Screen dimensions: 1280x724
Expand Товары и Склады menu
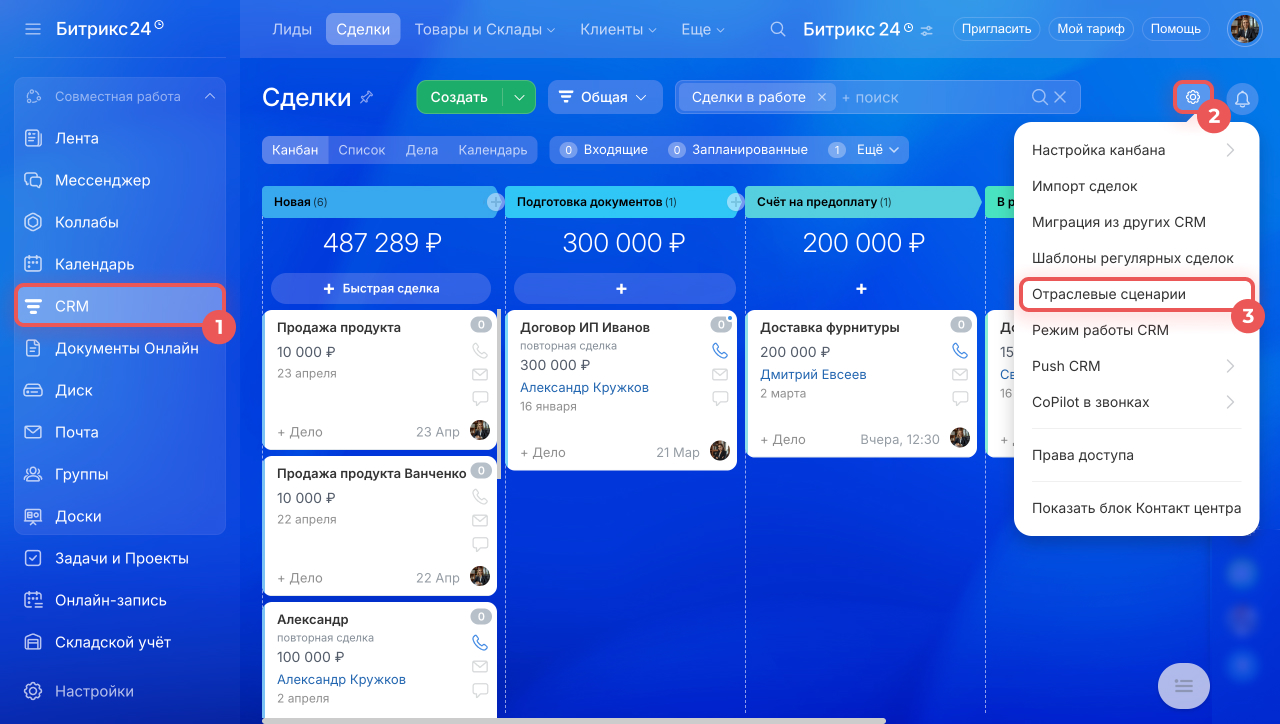coord(485,29)
